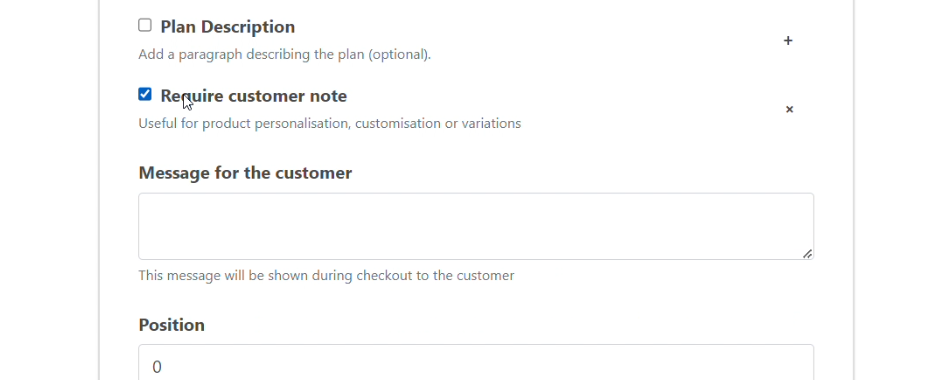The image size is (944, 380).
Task: Click the word 'note' in Require customer note
Action: (327, 96)
